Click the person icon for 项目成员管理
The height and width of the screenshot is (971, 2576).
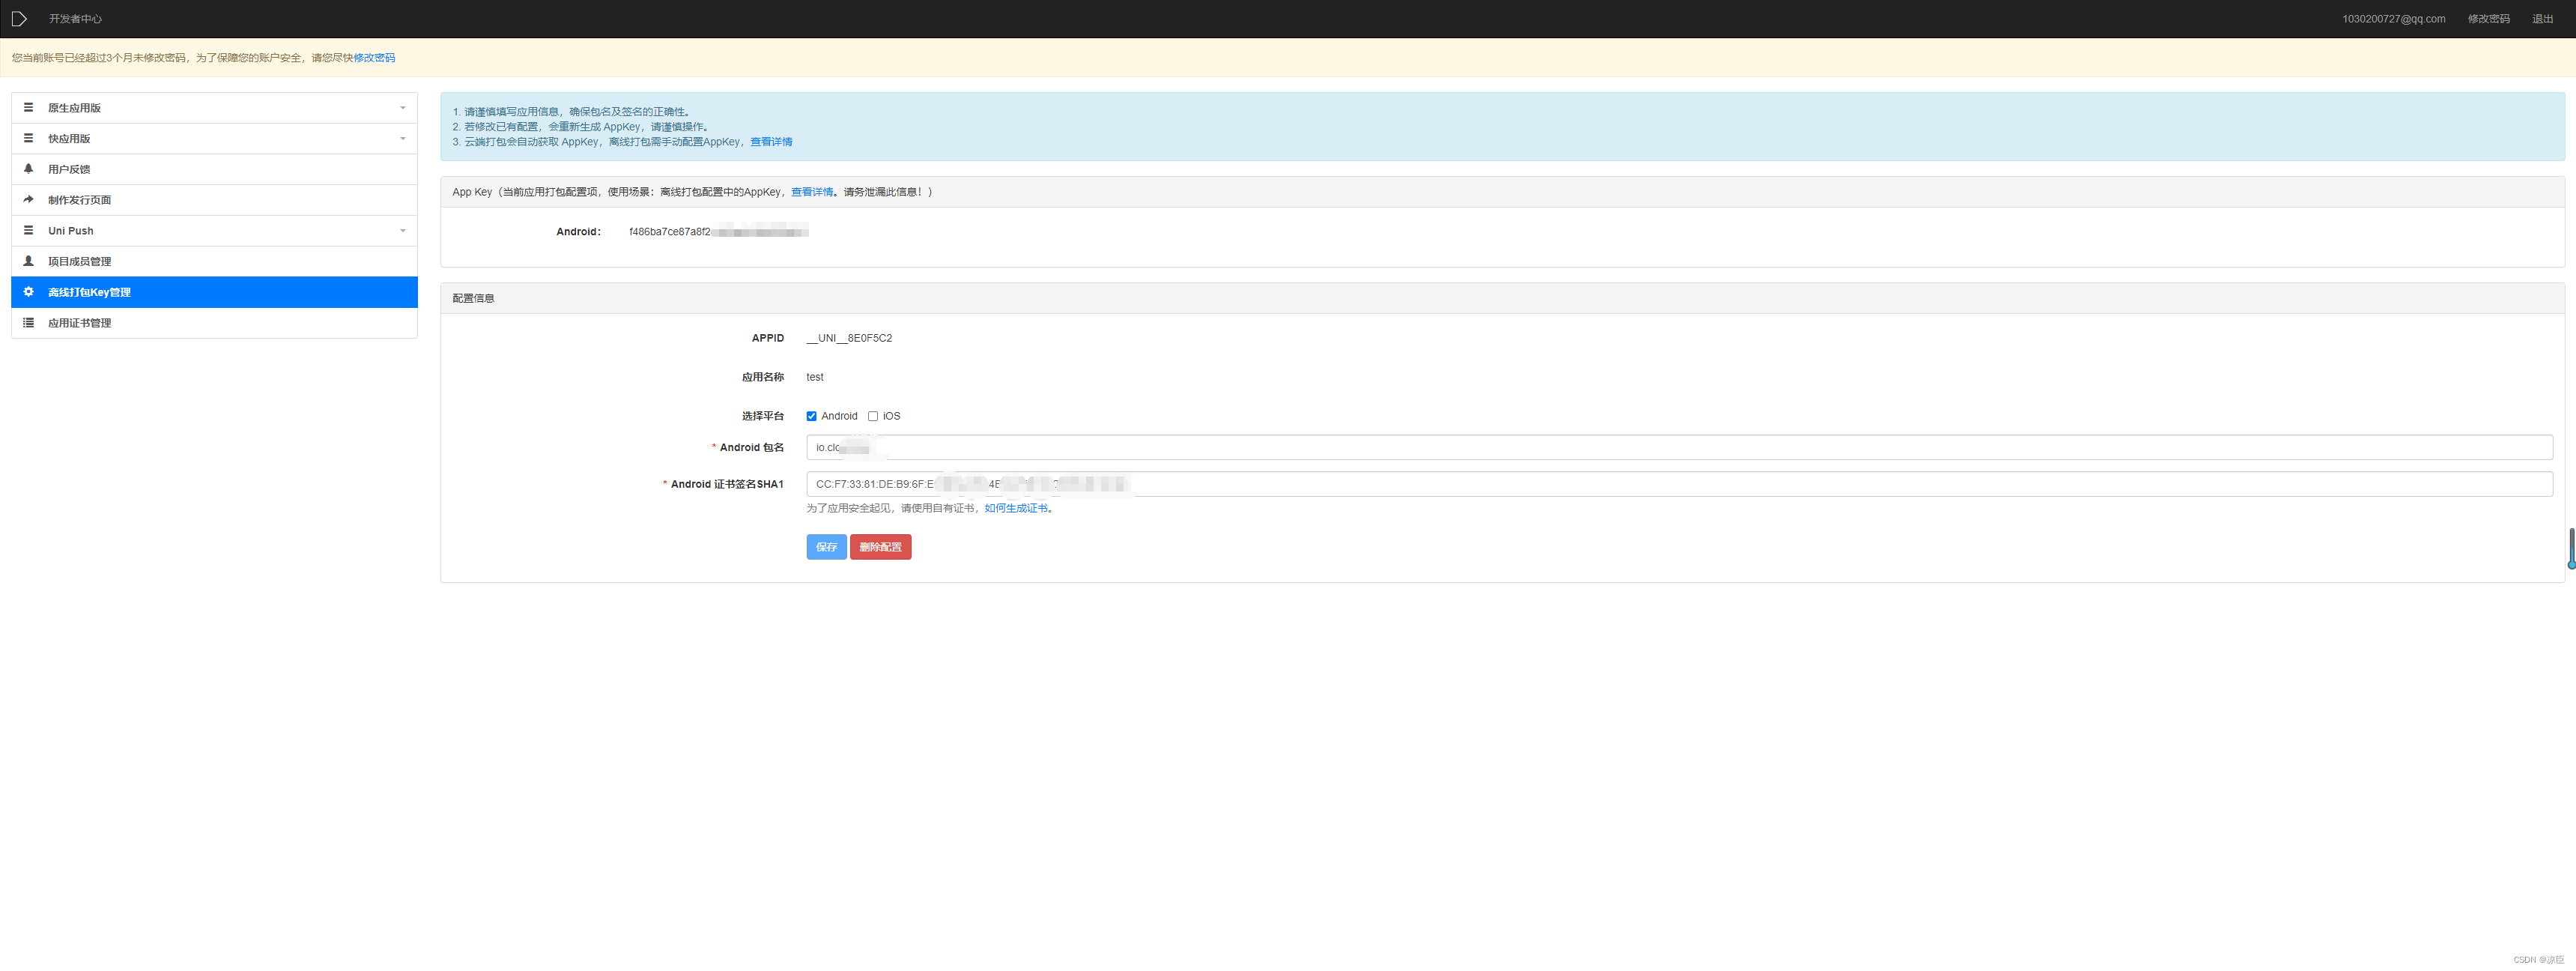(x=28, y=261)
